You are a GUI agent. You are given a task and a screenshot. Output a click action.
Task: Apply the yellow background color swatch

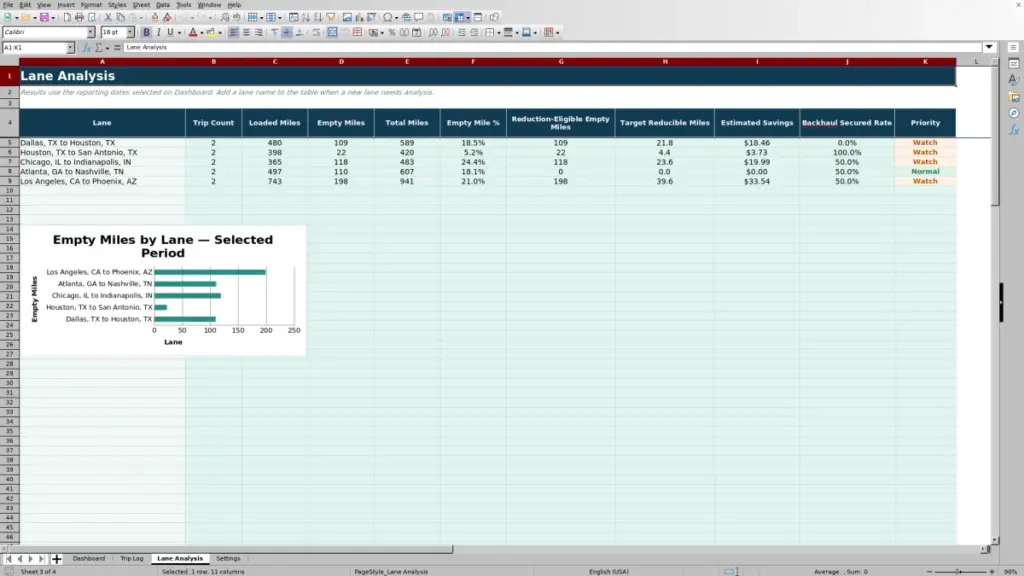(x=211, y=33)
